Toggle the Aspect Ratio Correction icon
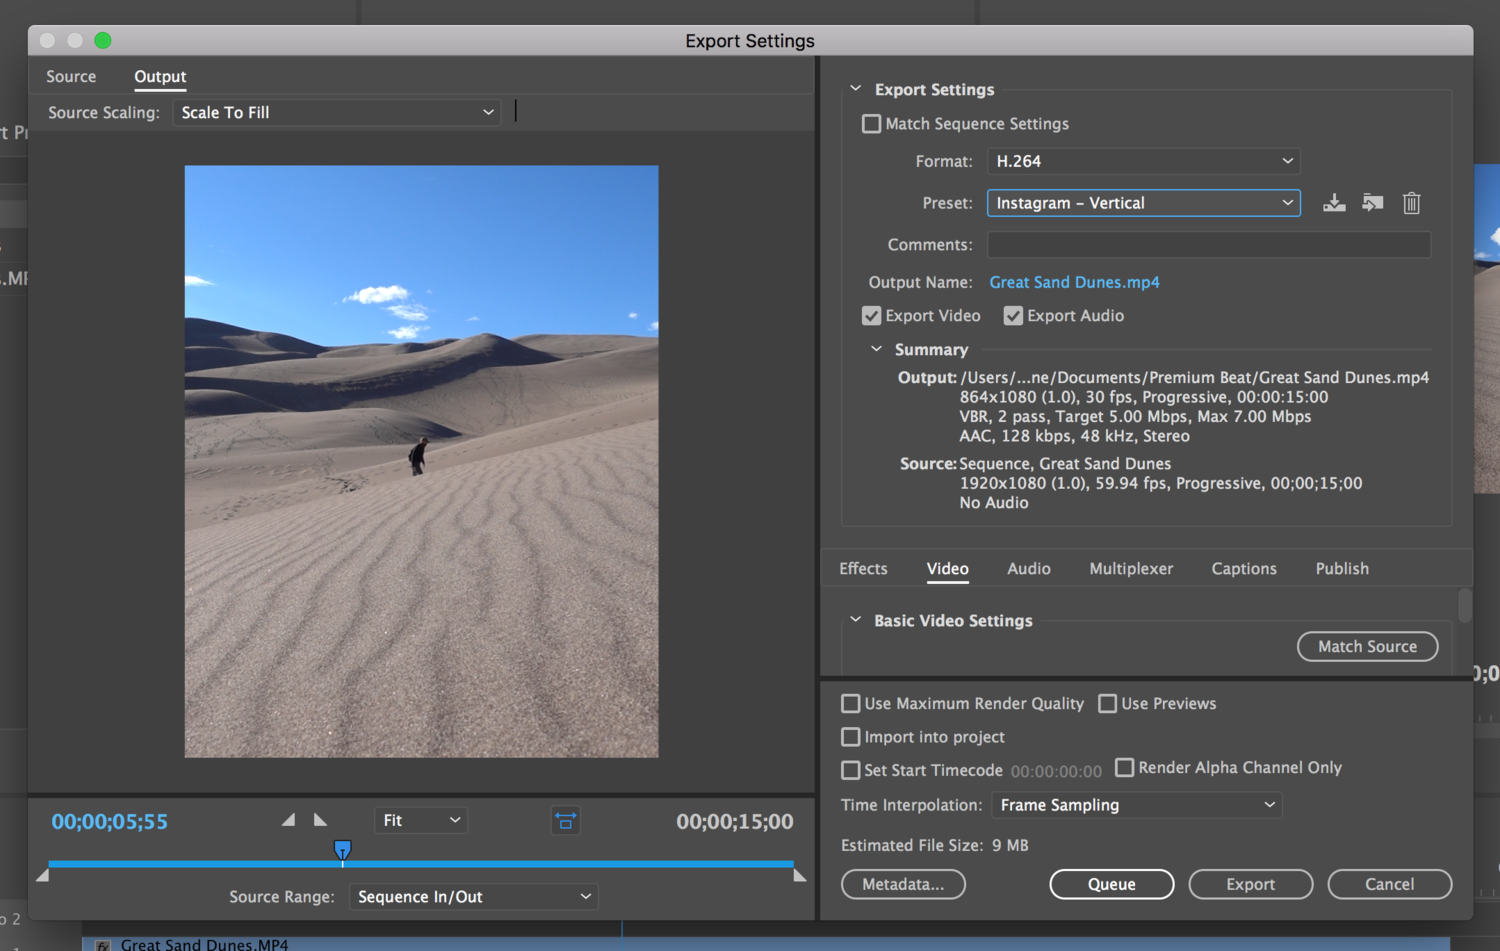Screen dimensions: 1500x951 pos(565,821)
